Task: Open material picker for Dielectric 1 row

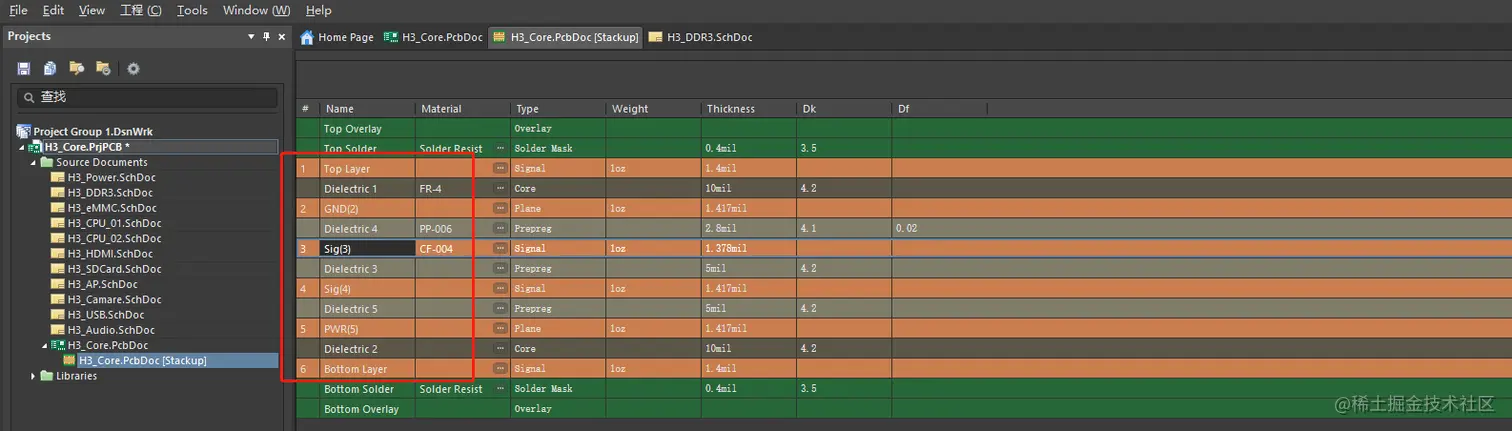Action: pyautogui.click(x=501, y=188)
